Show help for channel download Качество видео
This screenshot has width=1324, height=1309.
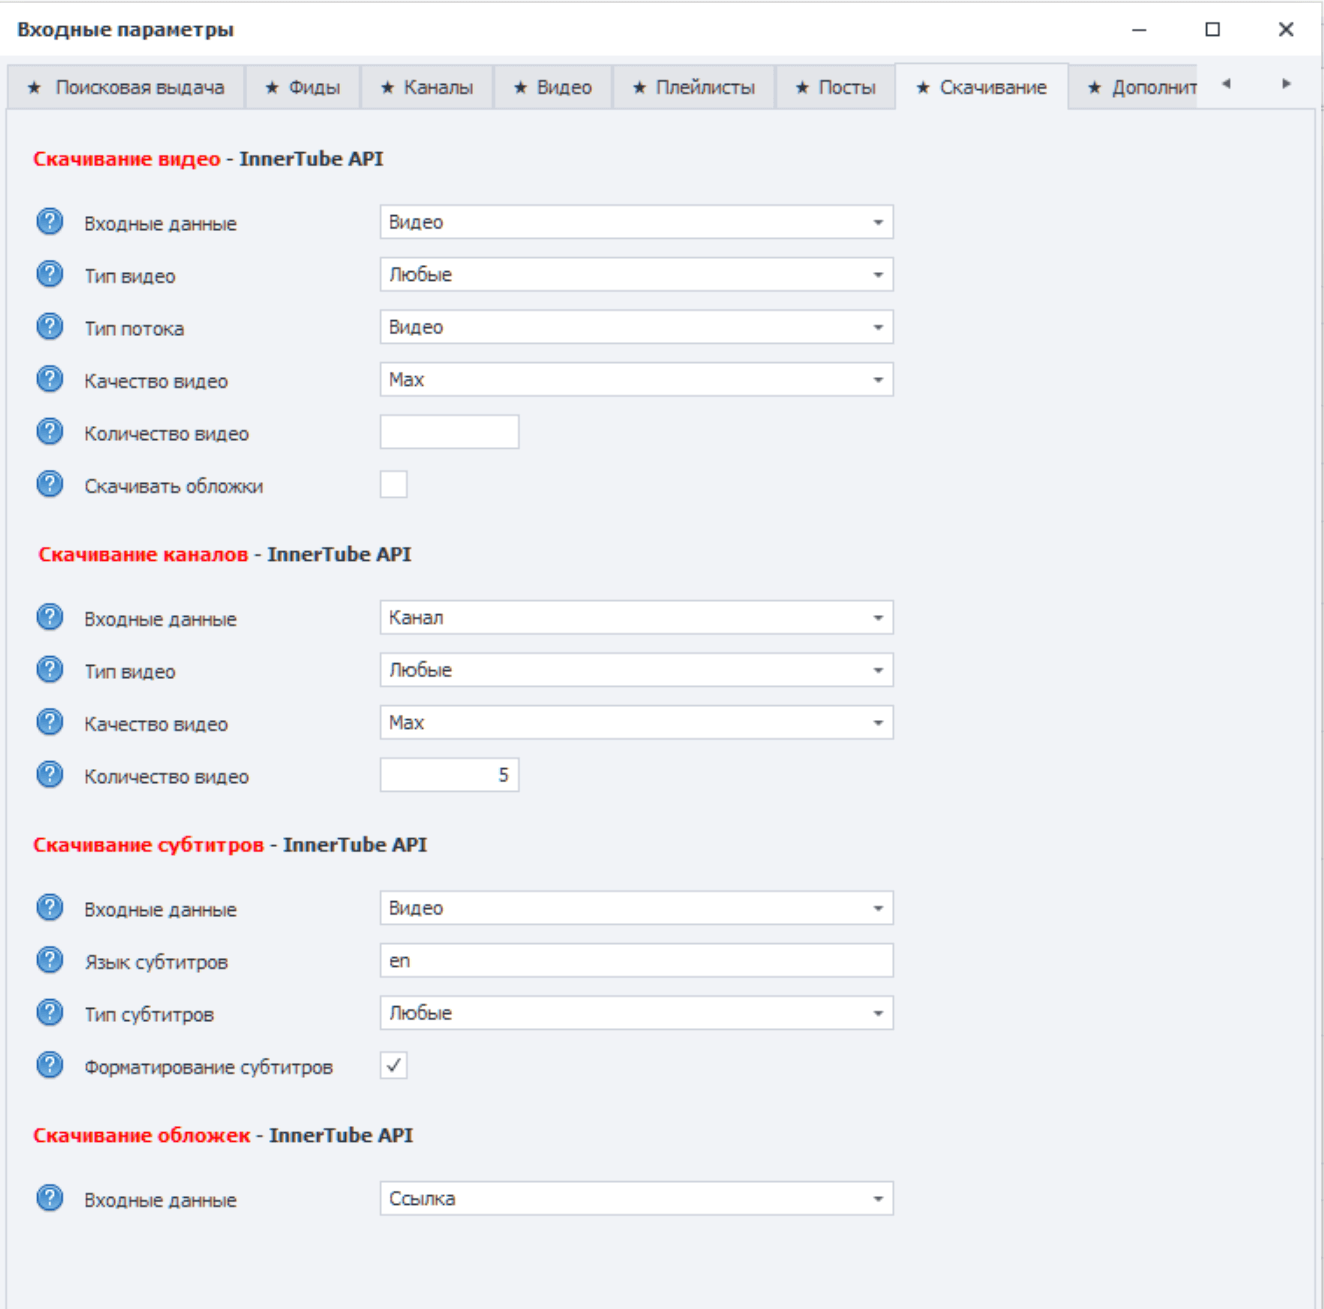point(50,722)
